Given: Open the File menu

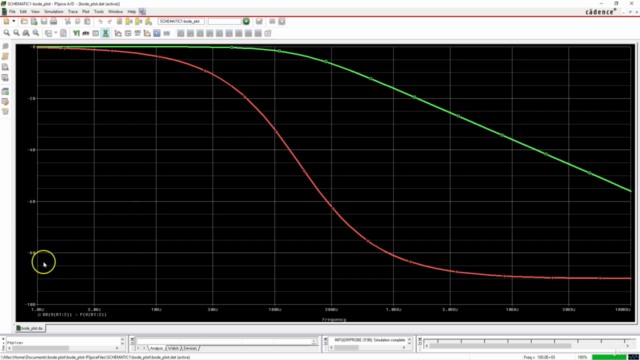Looking at the screenshot, I should coord(12,12).
